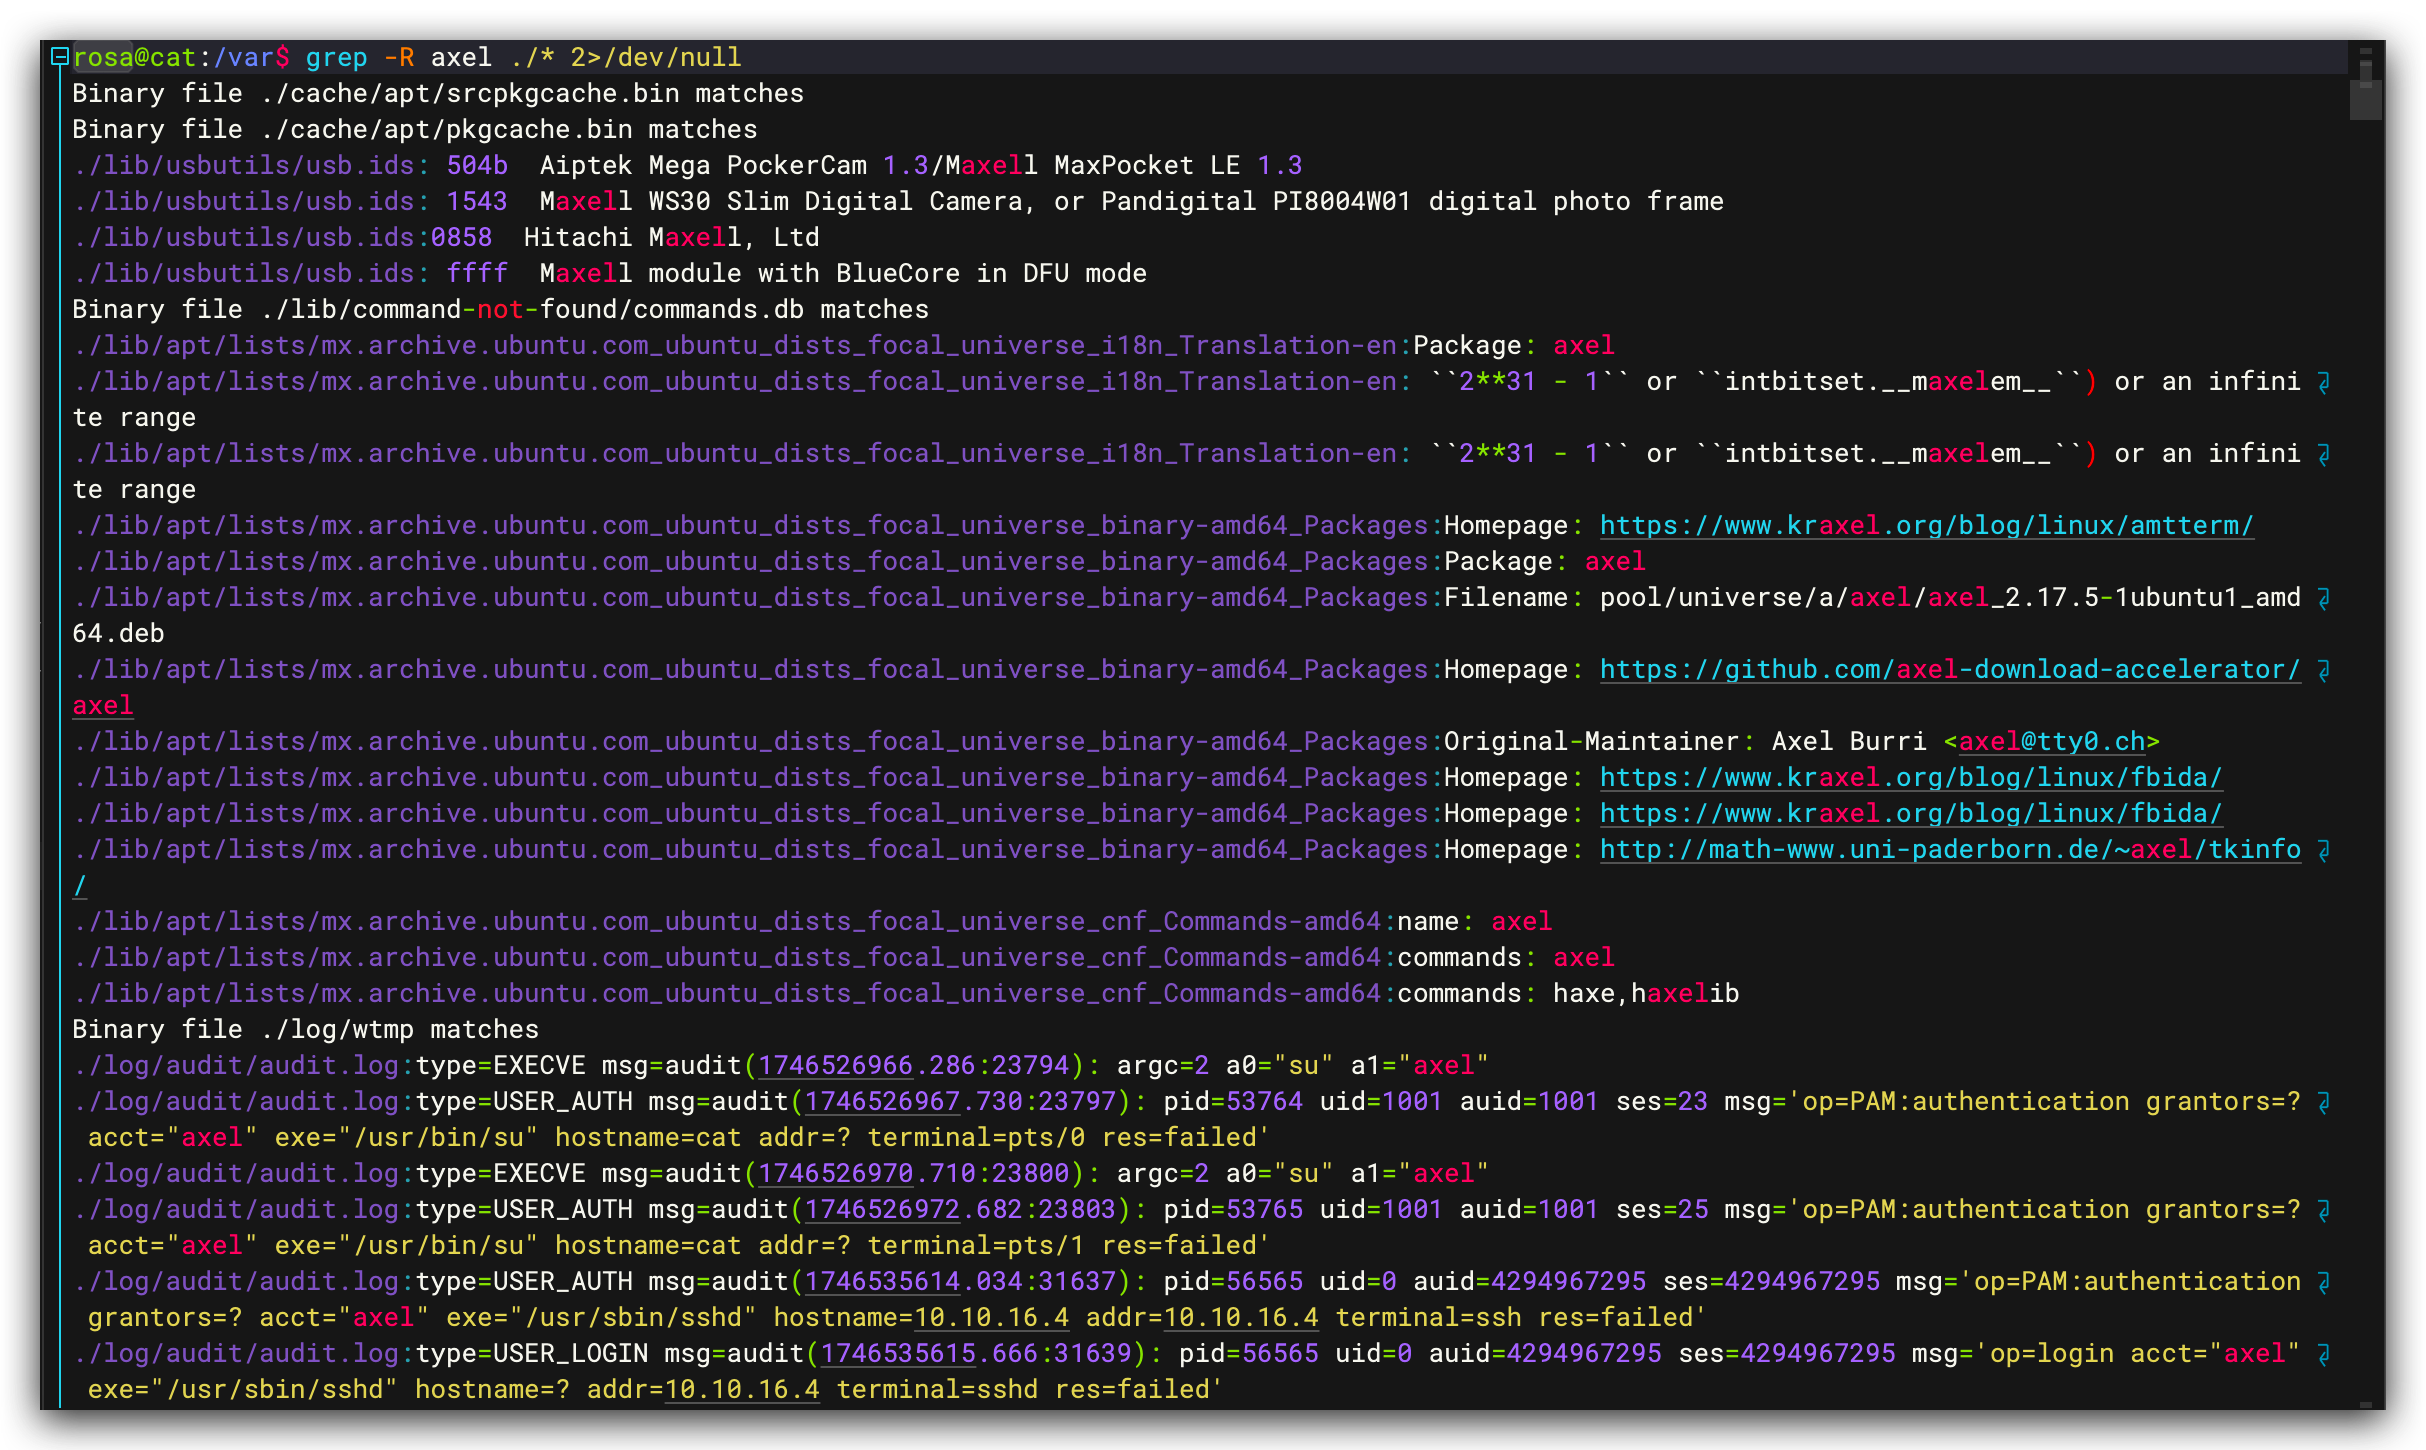Click the line-wrap icon after 'pool/universe/a/axel' filename line

[x=2324, y=598]
